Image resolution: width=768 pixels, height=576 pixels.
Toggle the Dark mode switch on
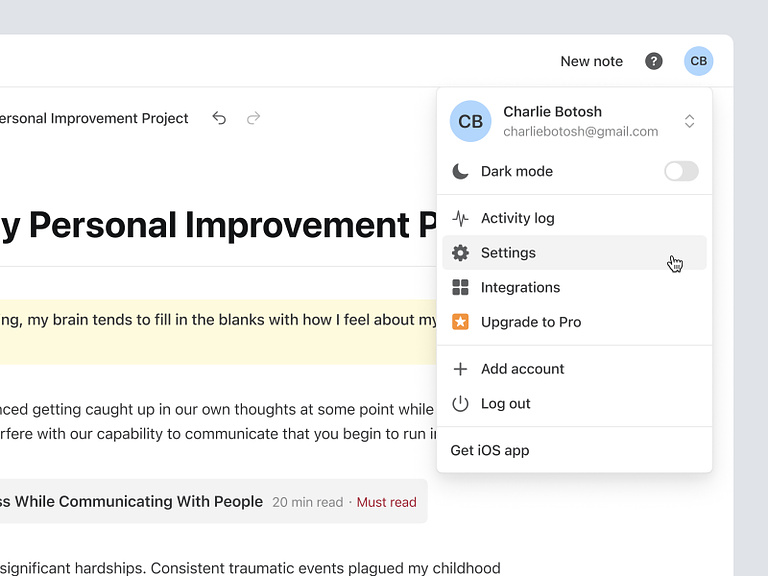click(681, 171)
